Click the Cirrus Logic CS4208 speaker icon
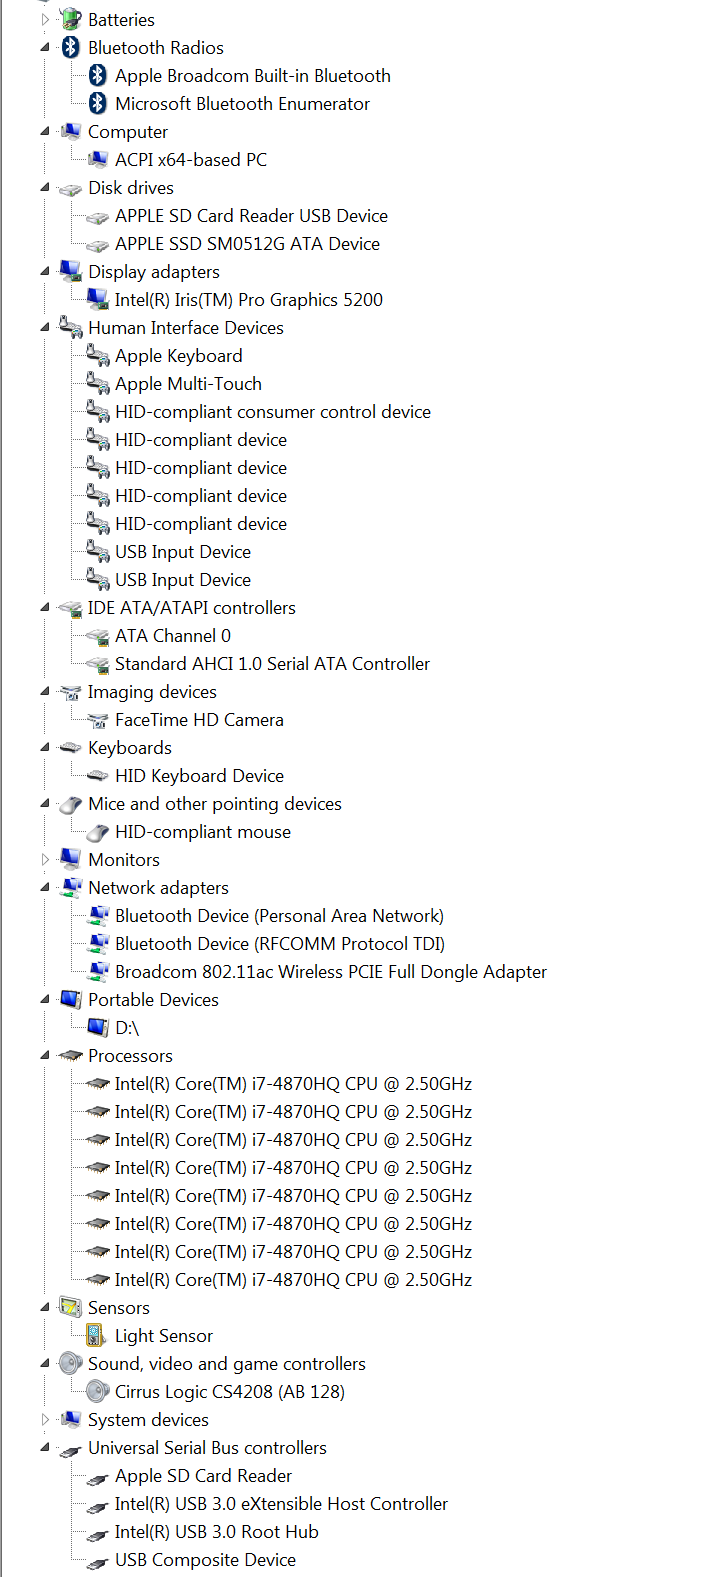 [x=97, y=1392]
